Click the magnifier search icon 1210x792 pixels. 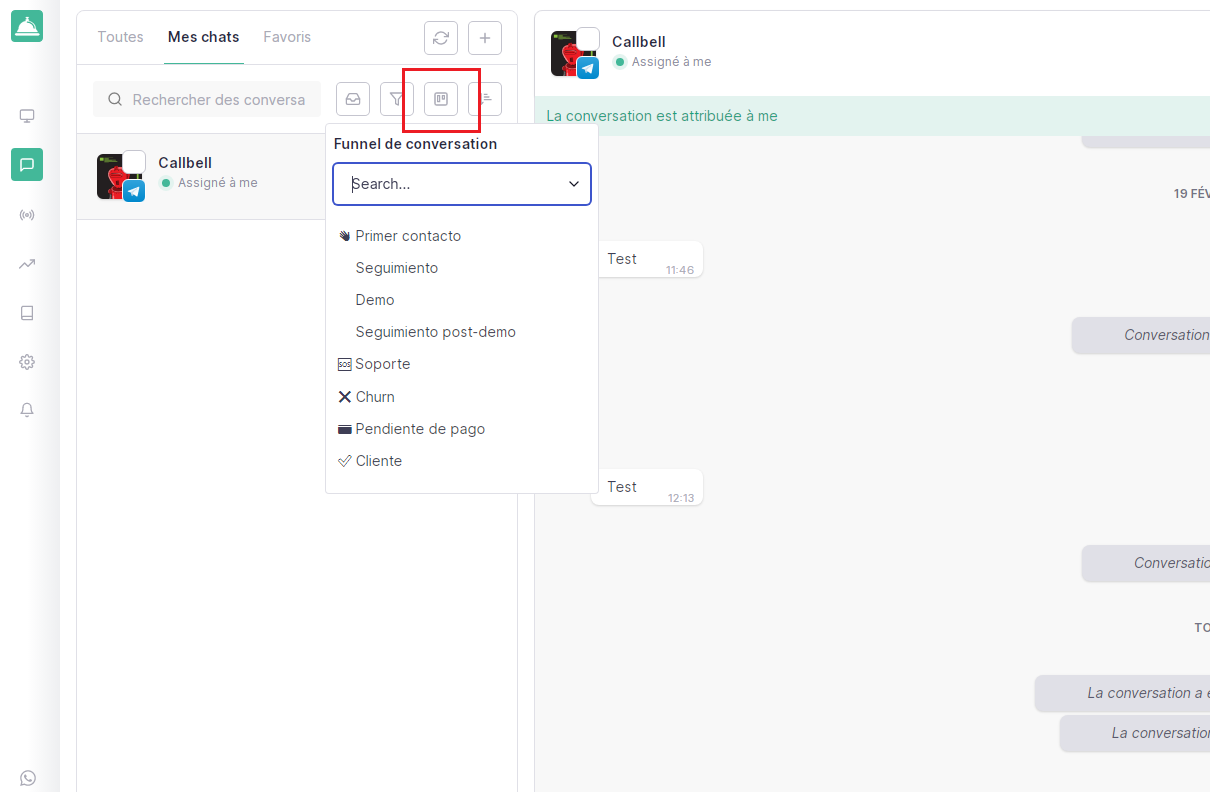point(115,99)
